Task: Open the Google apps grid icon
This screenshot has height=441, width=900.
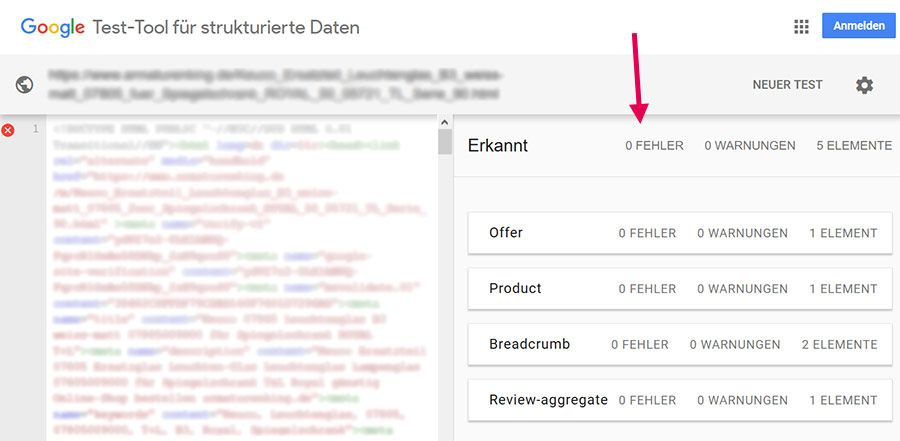Action: click(x=801, y=26)
